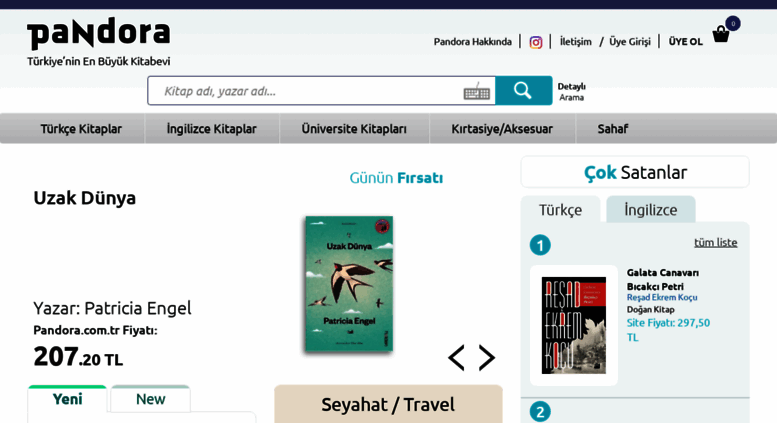Switch to the New tab
This screenshot has height=423, width=777.
[151, 399]
